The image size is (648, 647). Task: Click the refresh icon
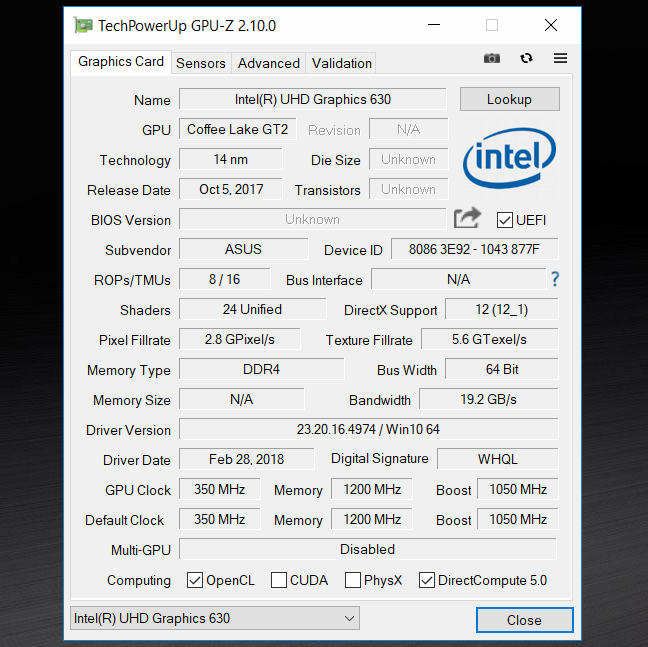pyautogui.click(x=526, y=58)
